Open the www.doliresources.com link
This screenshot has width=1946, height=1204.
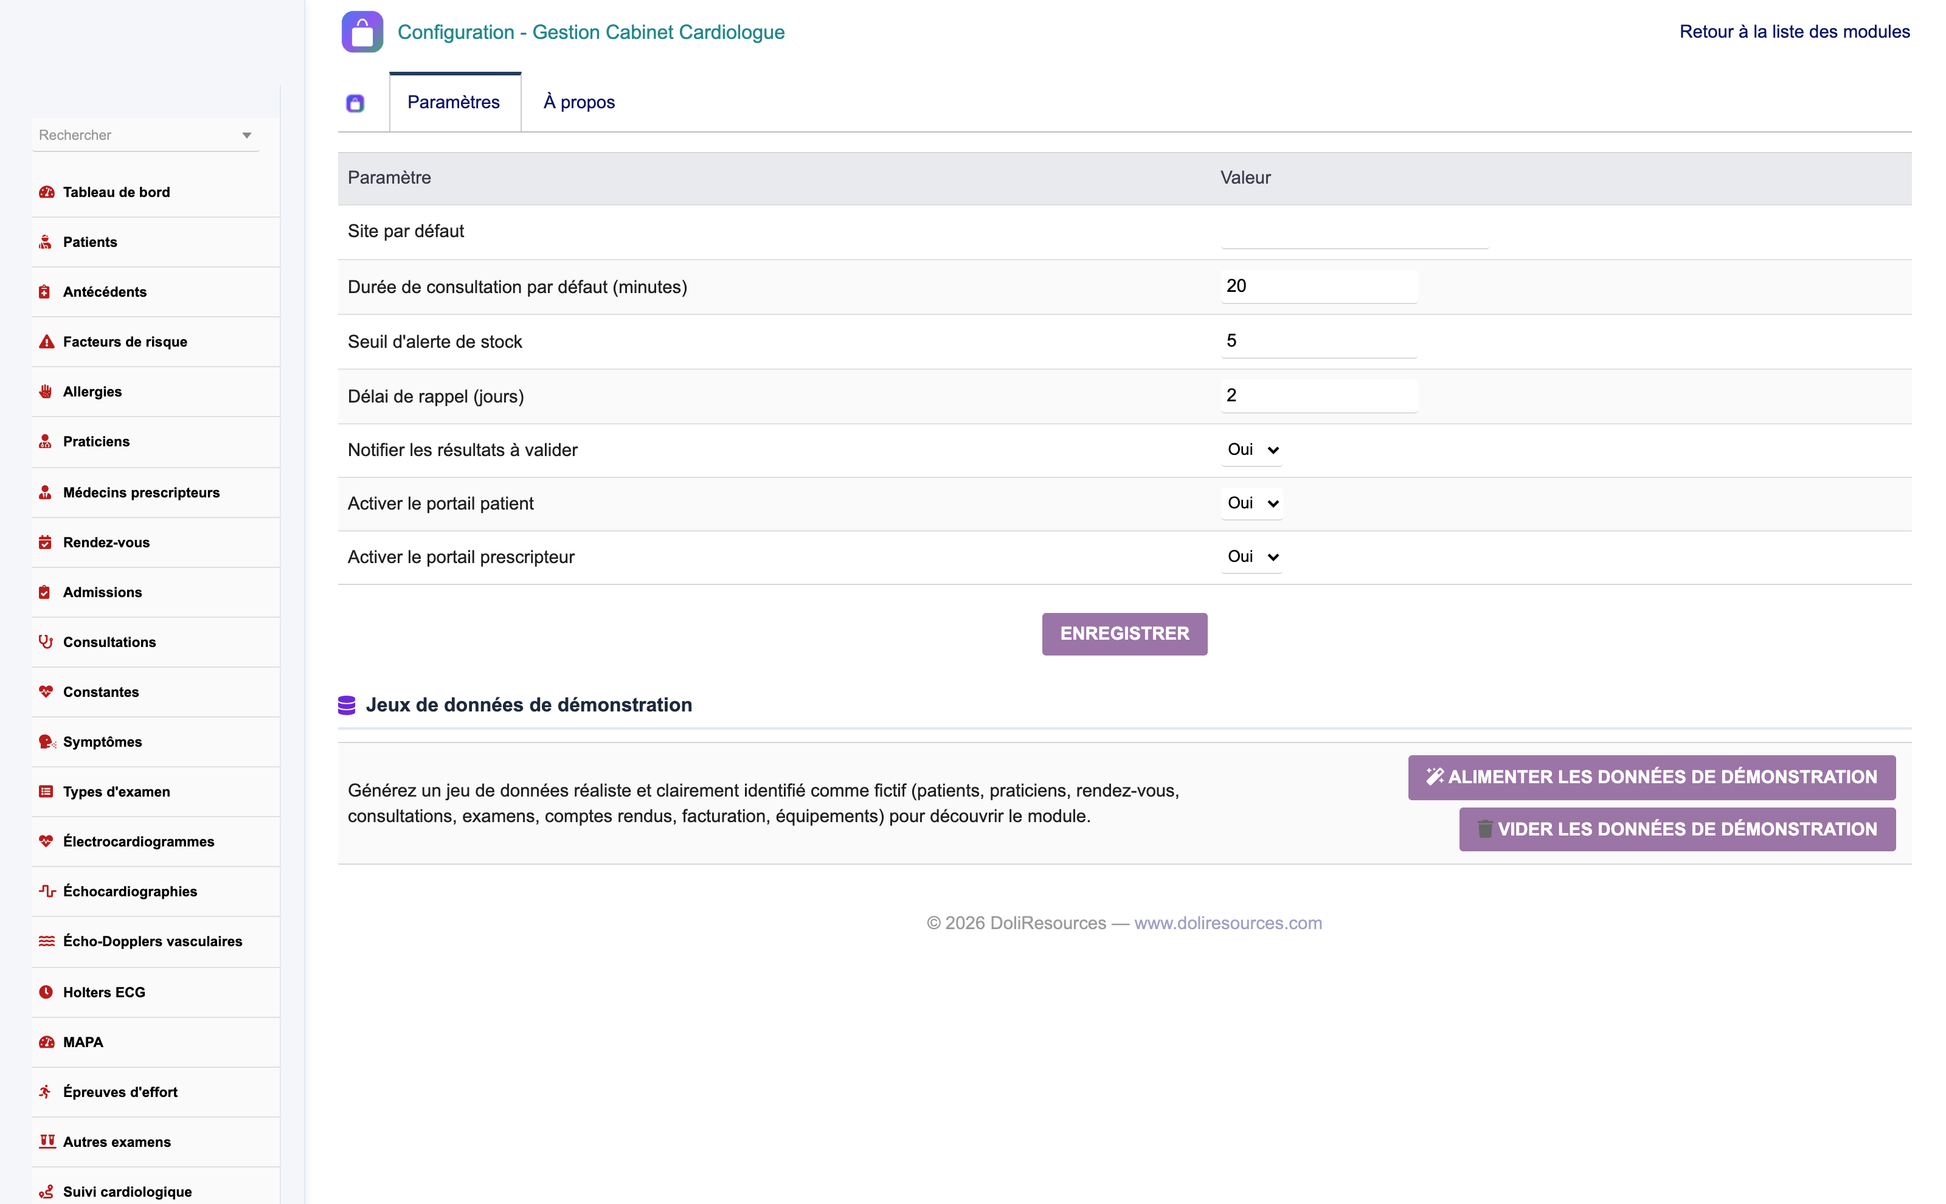coord(1228,924)
